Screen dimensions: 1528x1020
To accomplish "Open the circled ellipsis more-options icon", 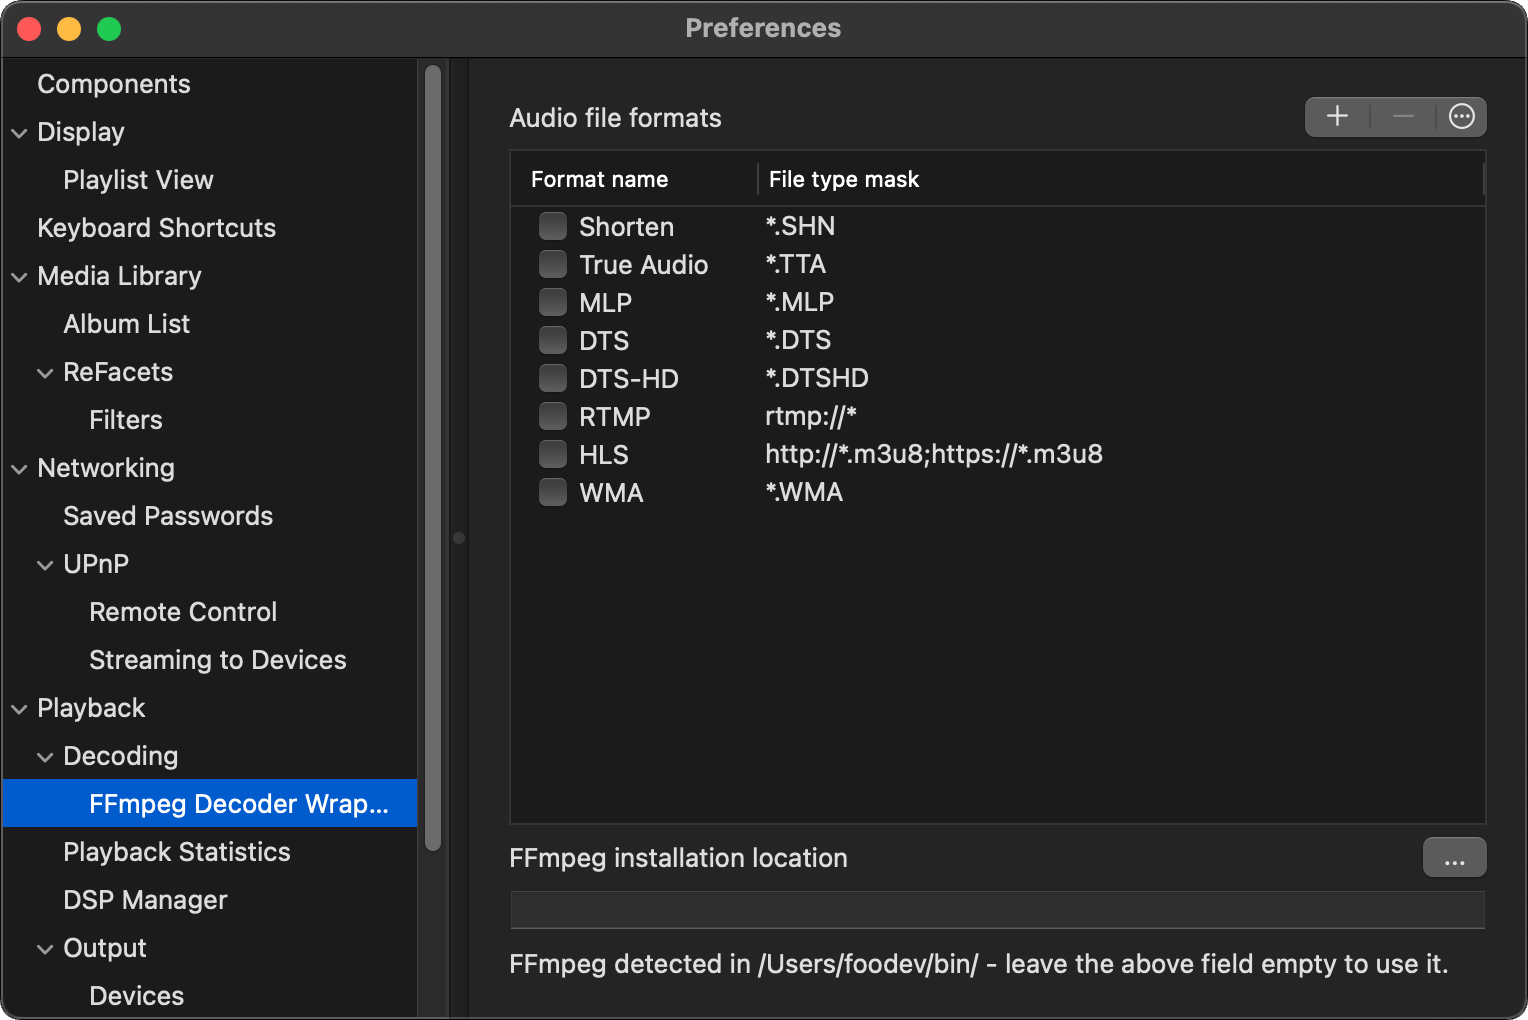I will [1461, 117].
